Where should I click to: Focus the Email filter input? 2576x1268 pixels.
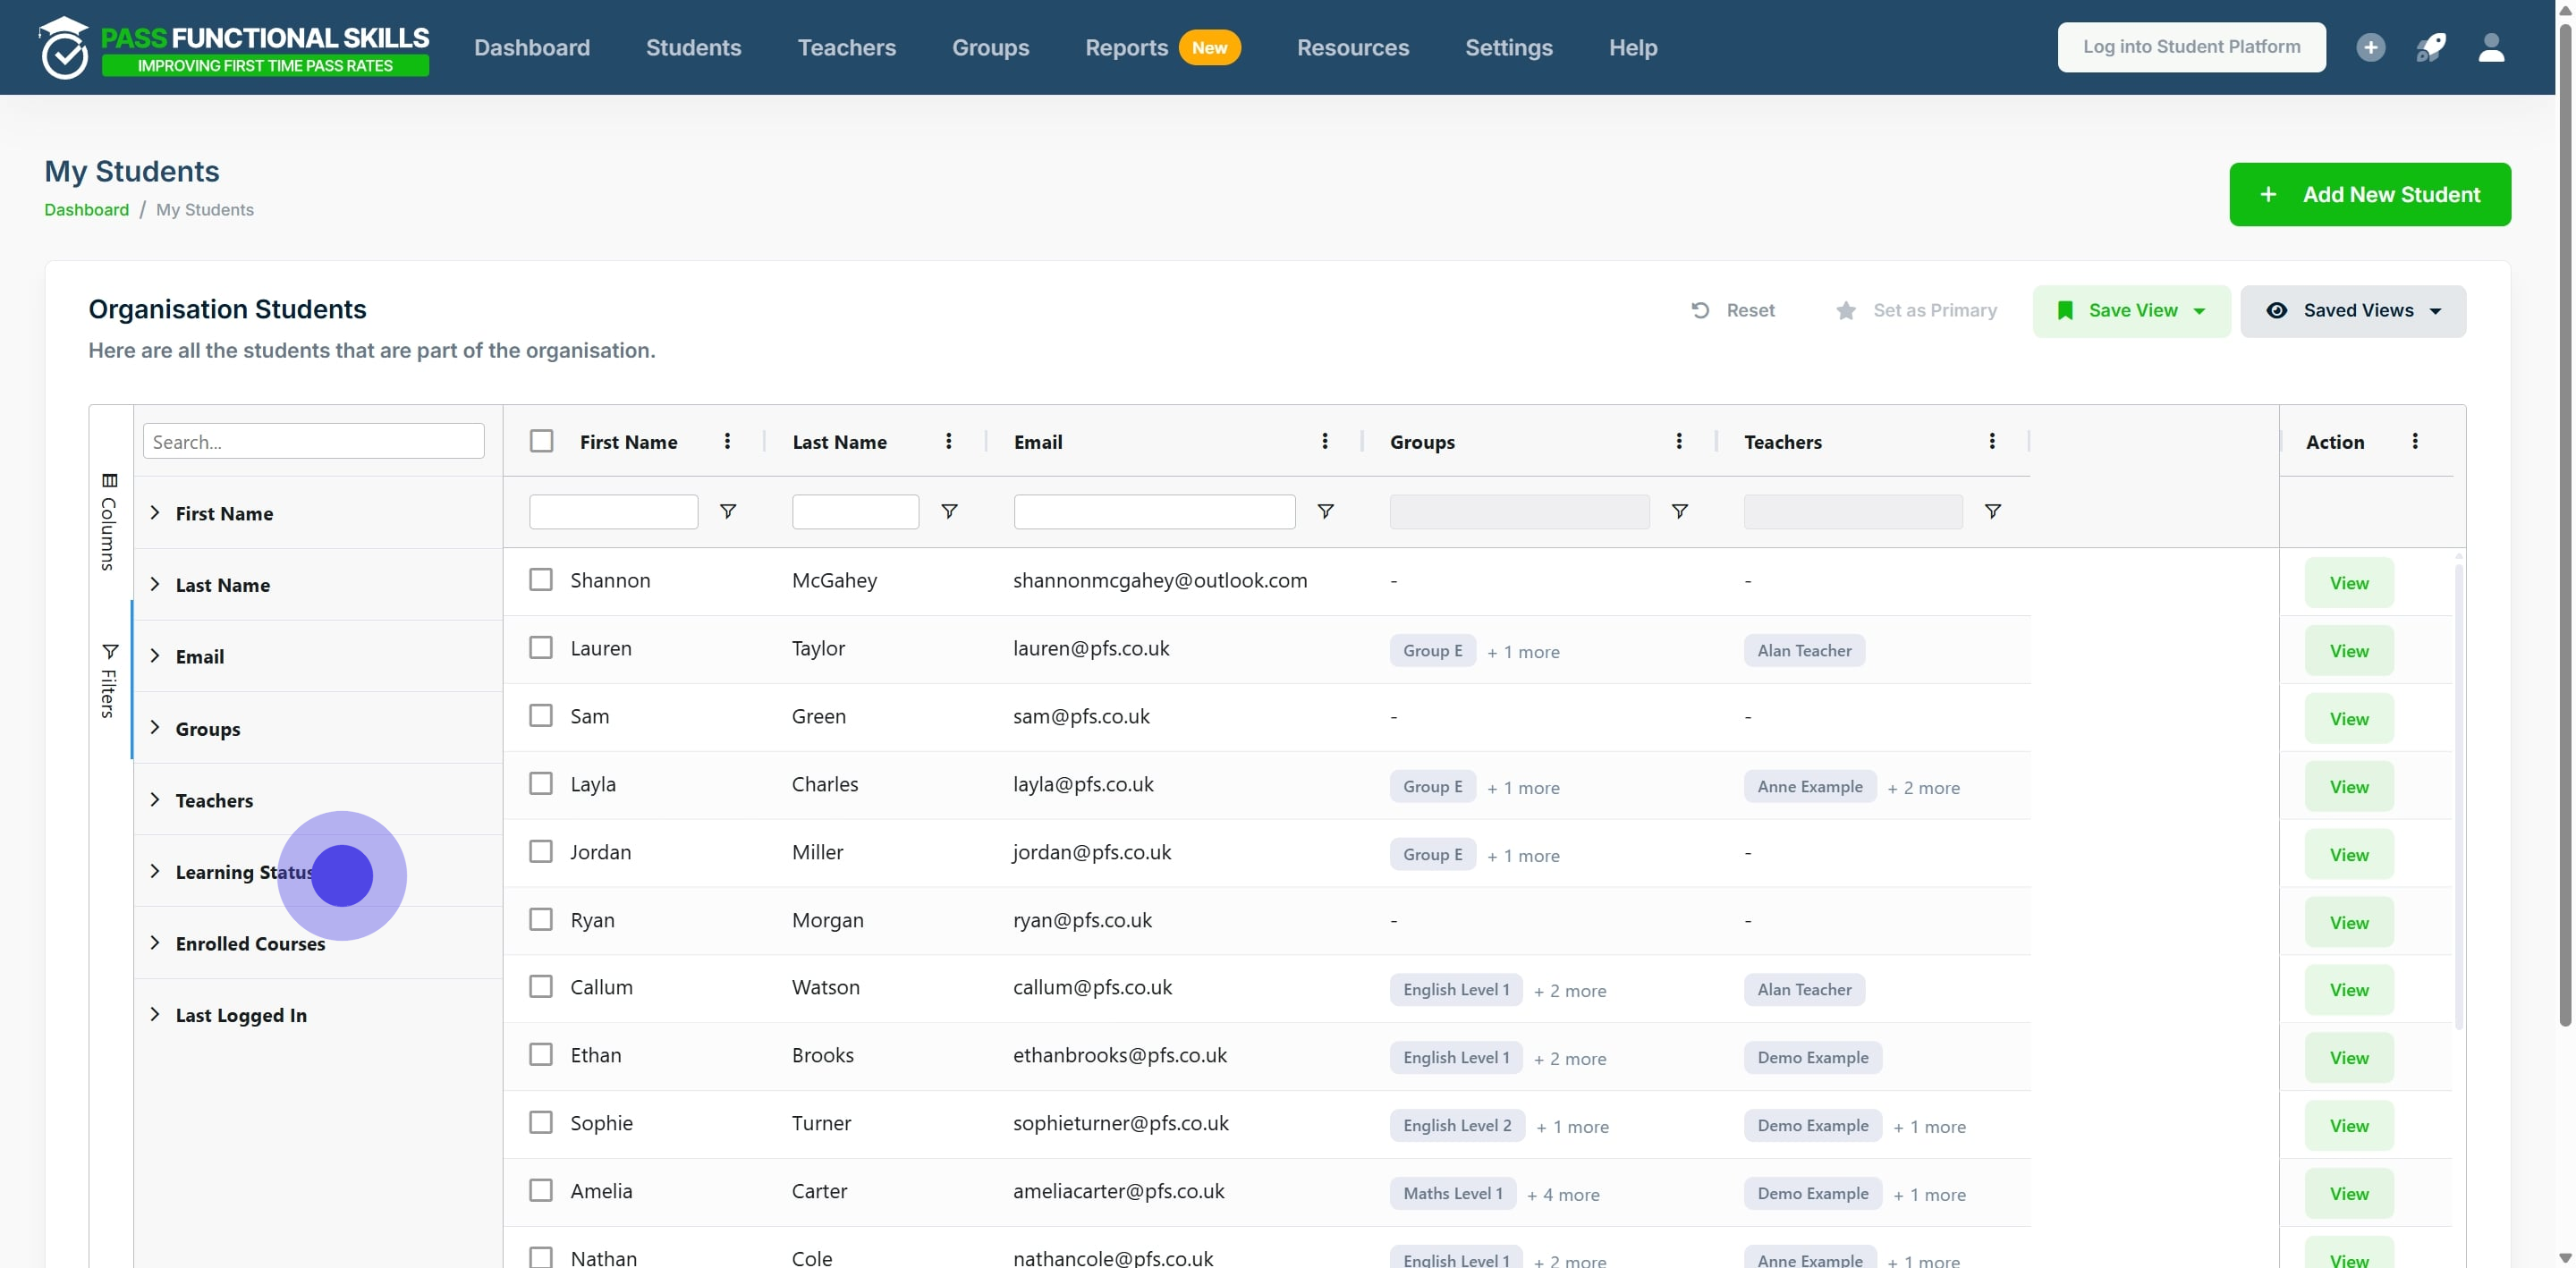[x=1154, y=511]
